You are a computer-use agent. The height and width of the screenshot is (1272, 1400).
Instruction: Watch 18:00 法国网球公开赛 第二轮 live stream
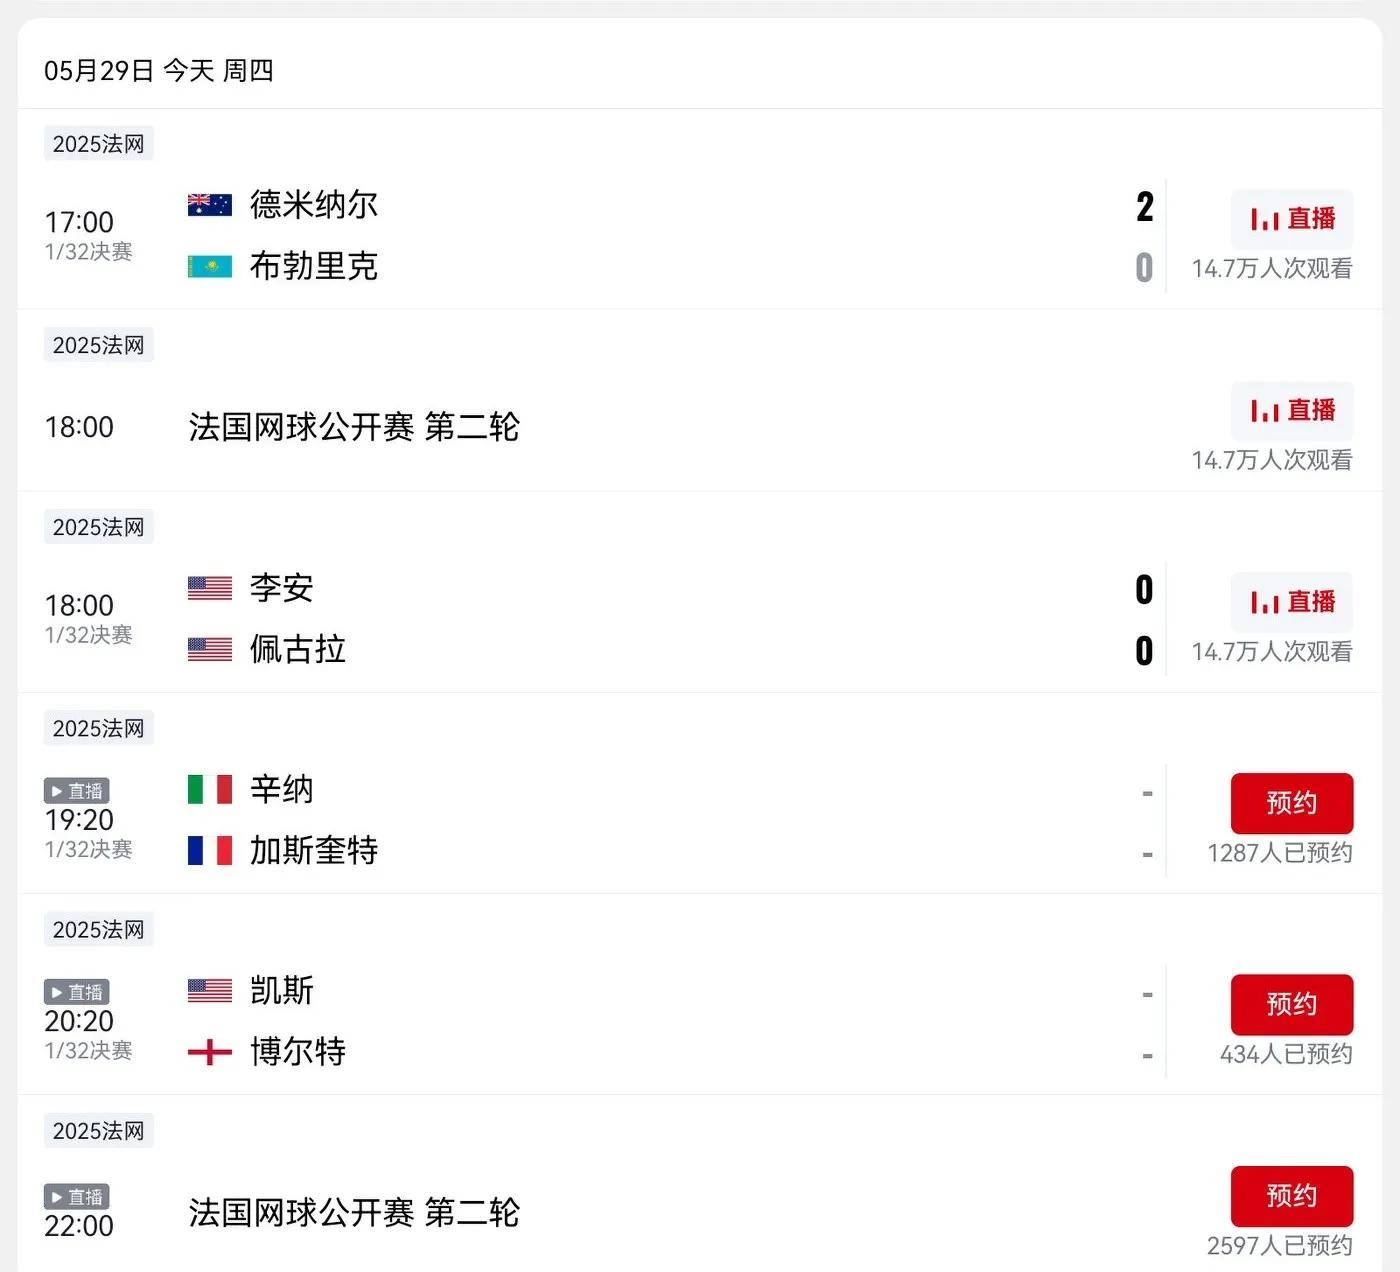[1292, 411]
